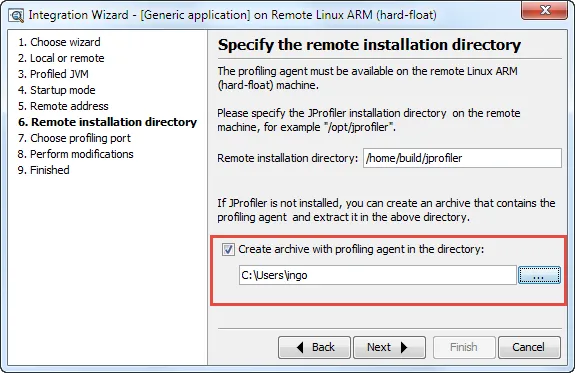Click the archive directory C:\Users\ingo field
The image size is (575, 373).
[378, 275]
